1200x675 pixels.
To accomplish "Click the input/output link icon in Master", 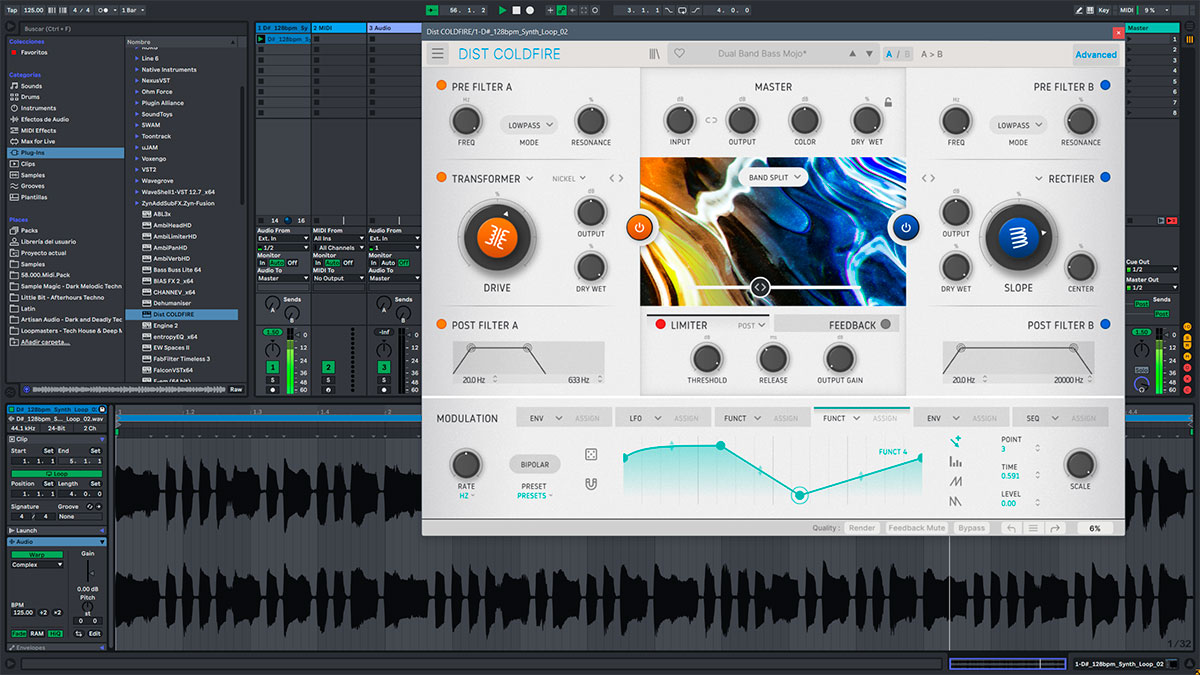I will tap(711, 121).
